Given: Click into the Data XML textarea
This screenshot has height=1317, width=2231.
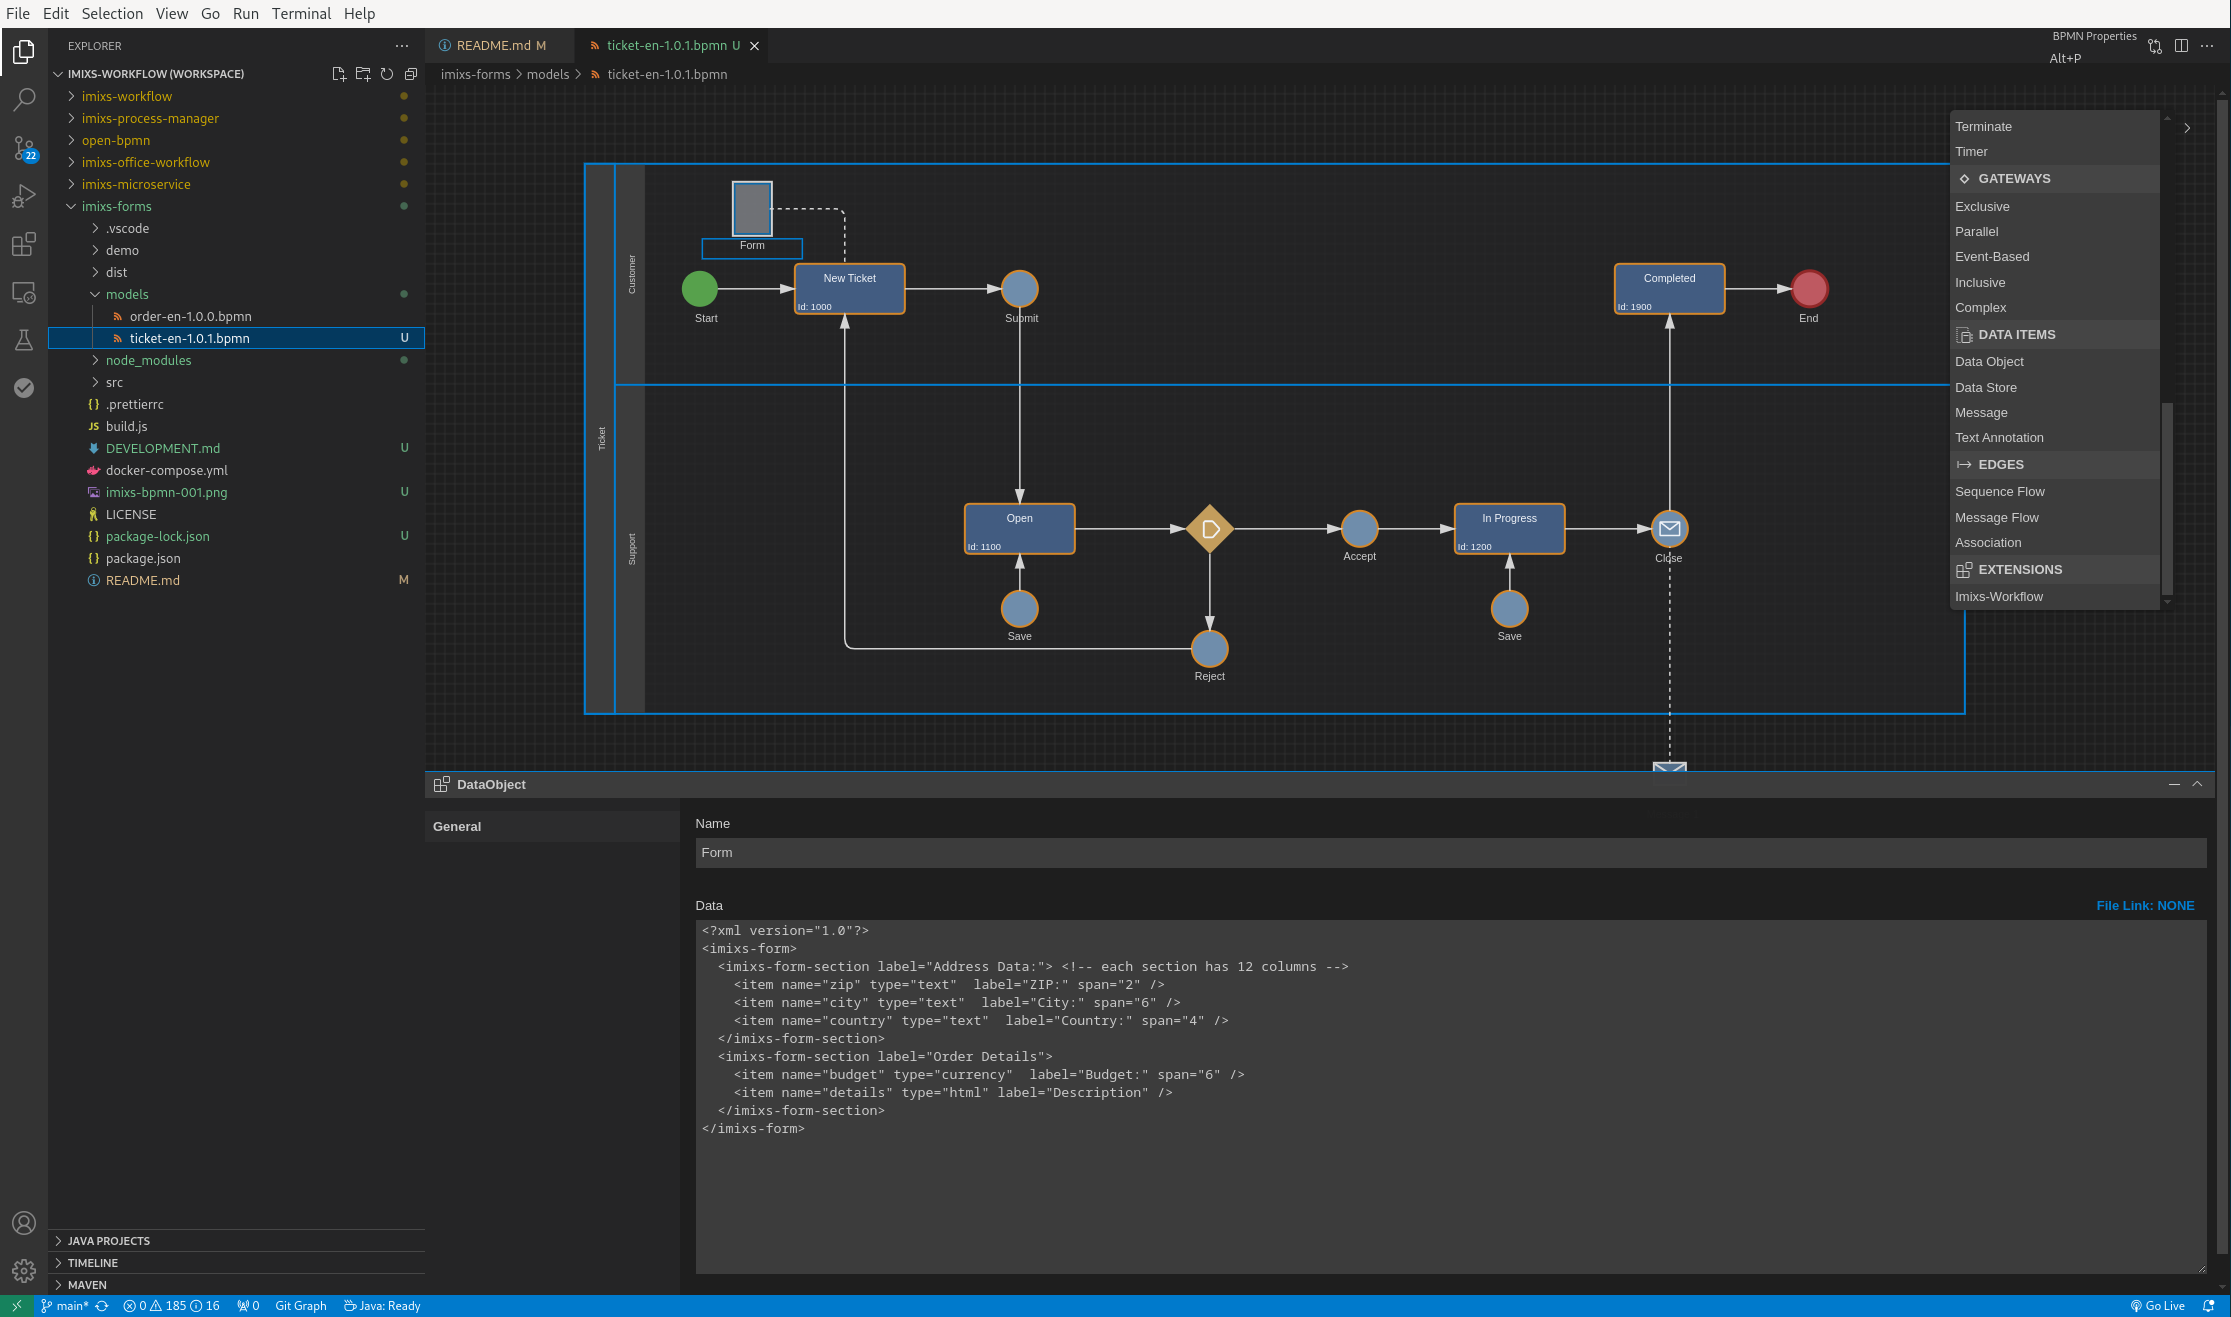Looking at the screenshot, I should click(1450, 1096).
